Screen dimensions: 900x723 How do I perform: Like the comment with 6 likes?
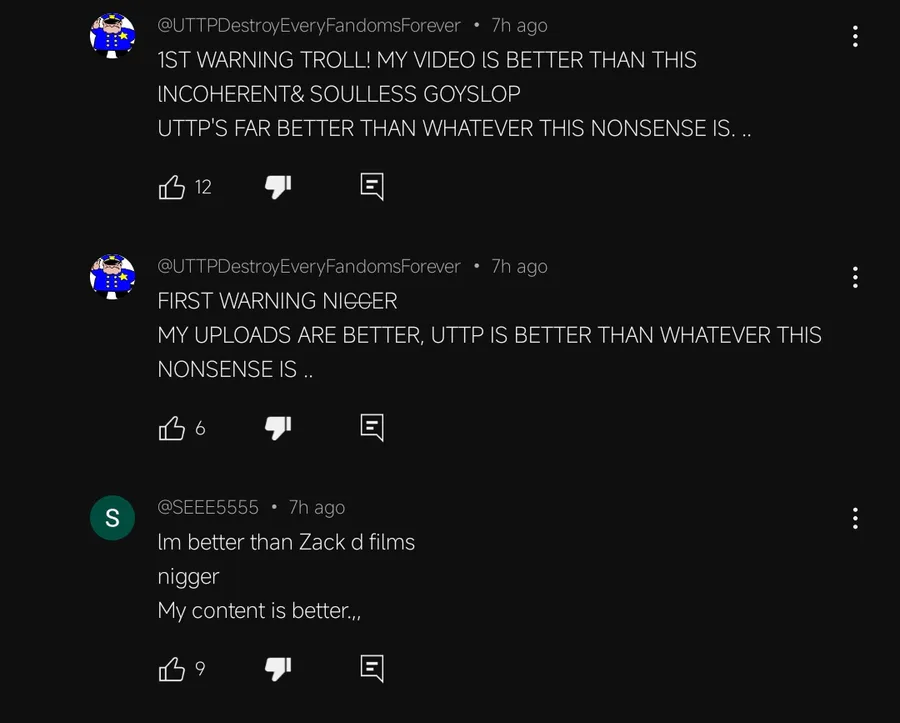(172, 428)
